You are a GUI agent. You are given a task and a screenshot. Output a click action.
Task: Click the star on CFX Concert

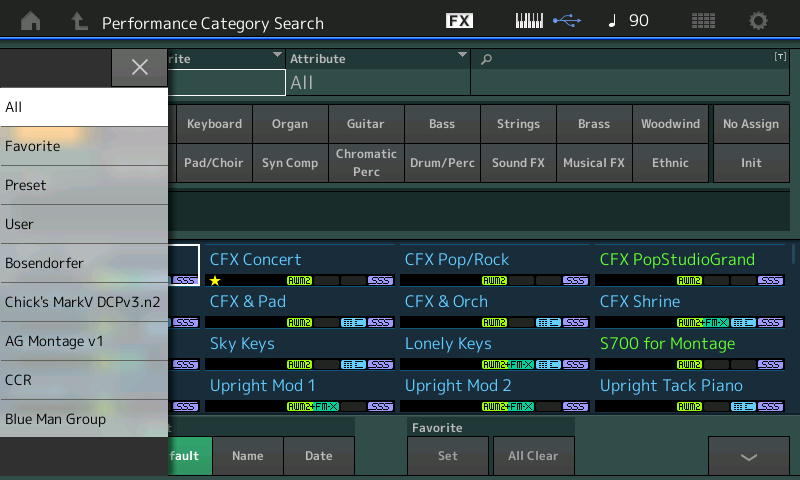pos(215,281)
